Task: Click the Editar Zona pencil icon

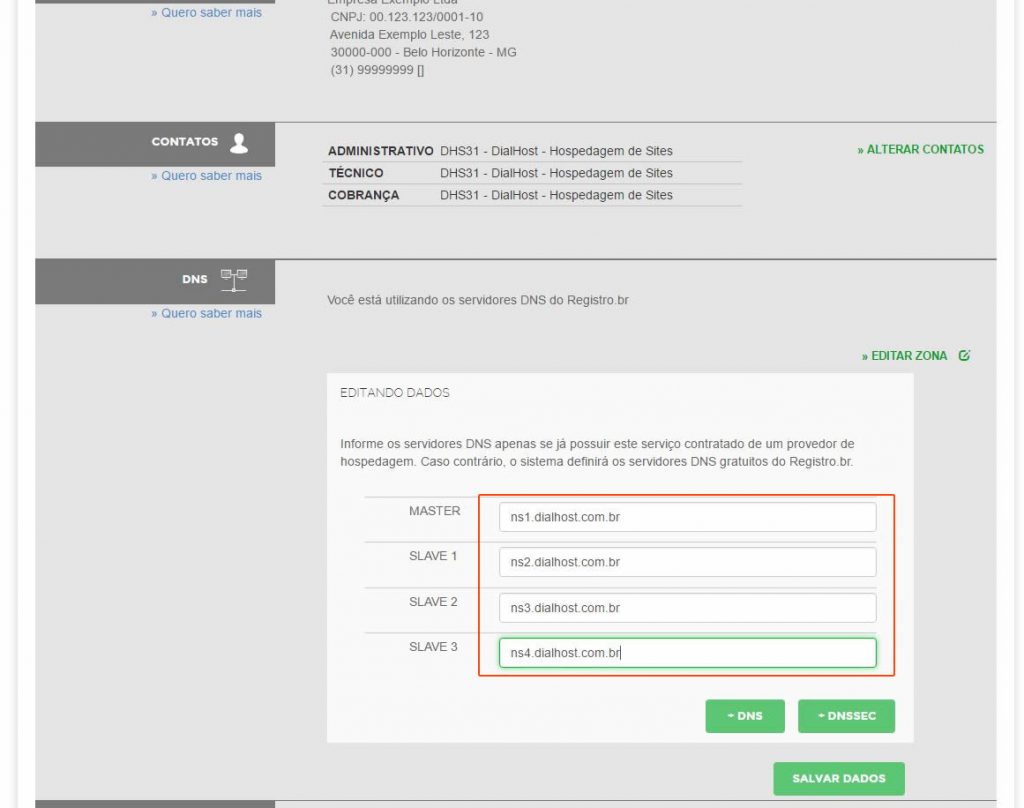Action: (x=964, y=355)
